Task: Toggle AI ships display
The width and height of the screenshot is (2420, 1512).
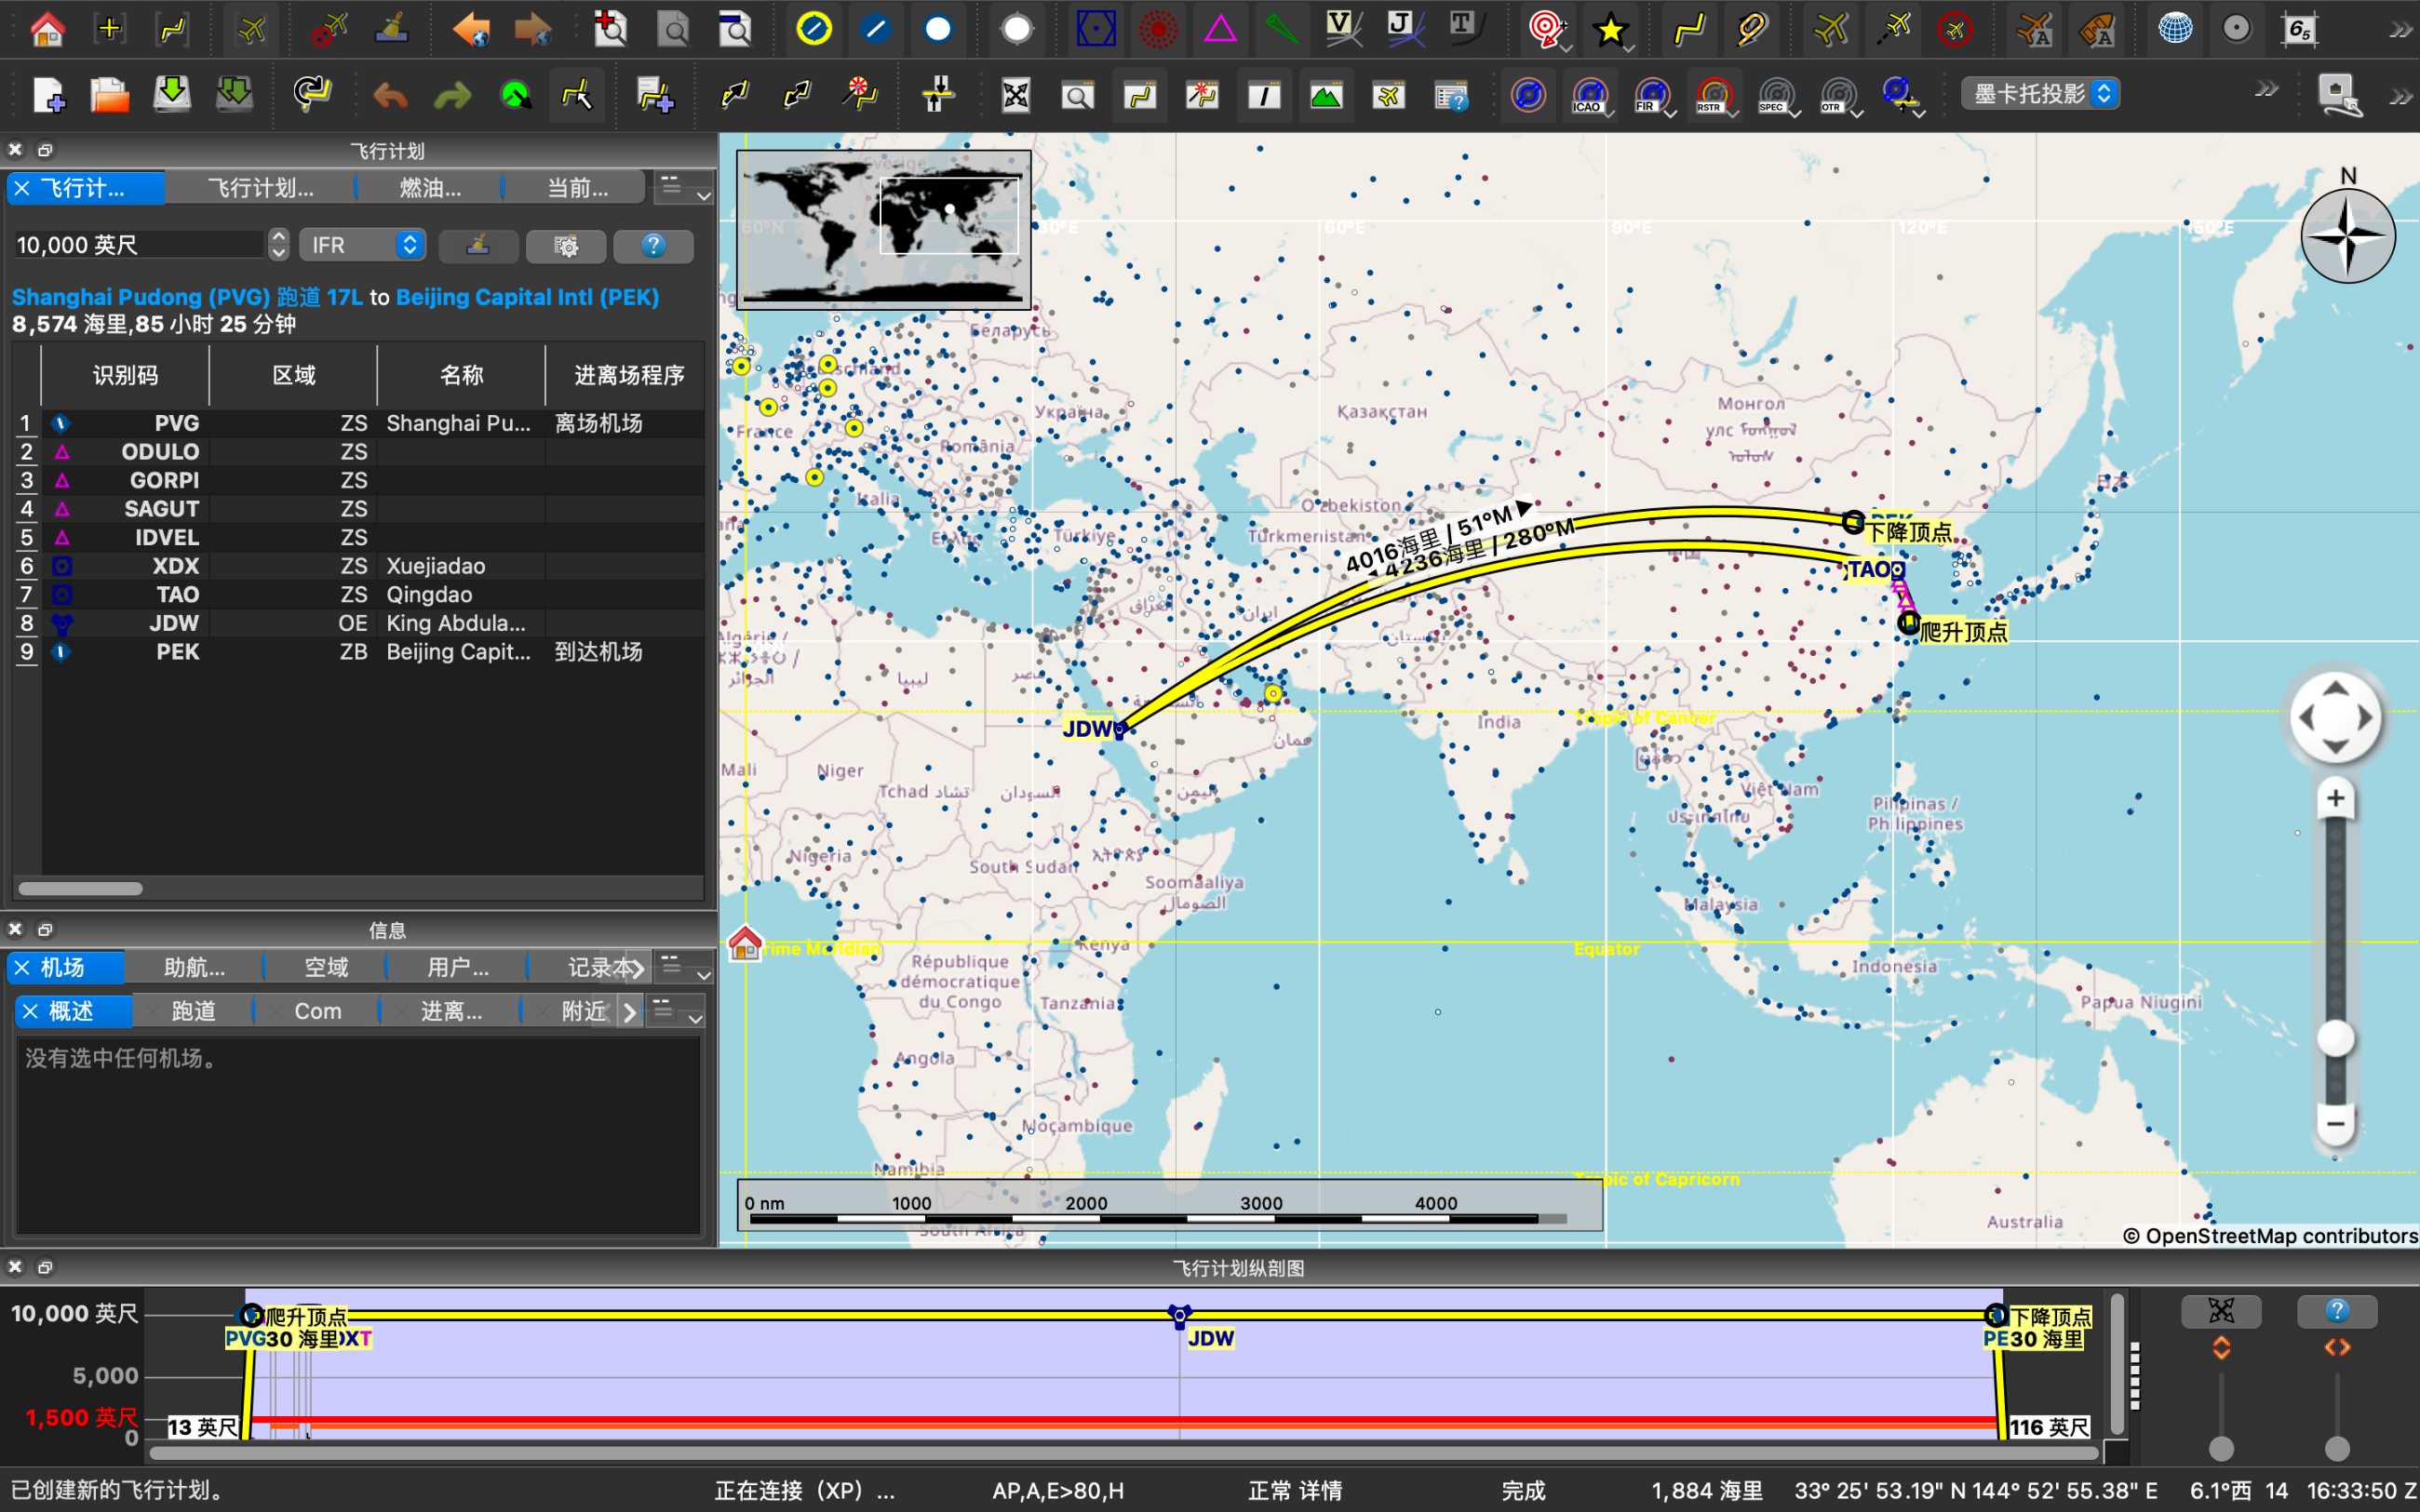Action: coord(2097,30)
